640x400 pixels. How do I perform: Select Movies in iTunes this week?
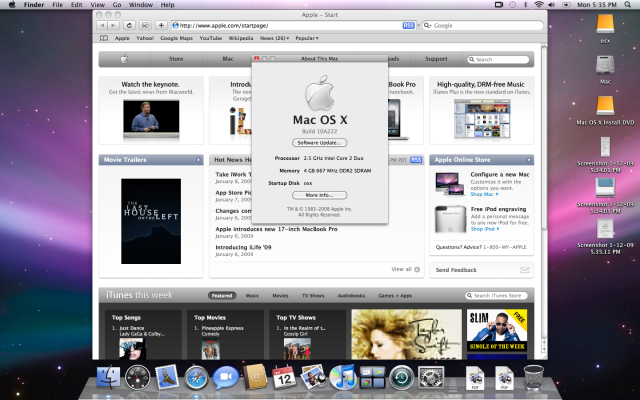(x=280, y=296)
